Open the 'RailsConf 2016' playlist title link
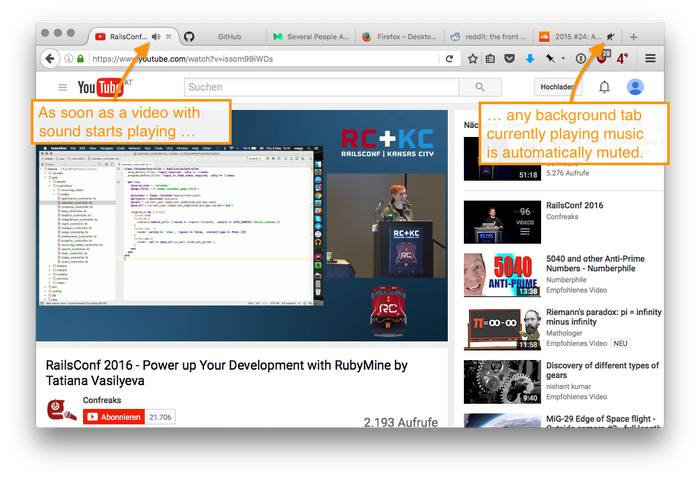 (x=575, y=205)
